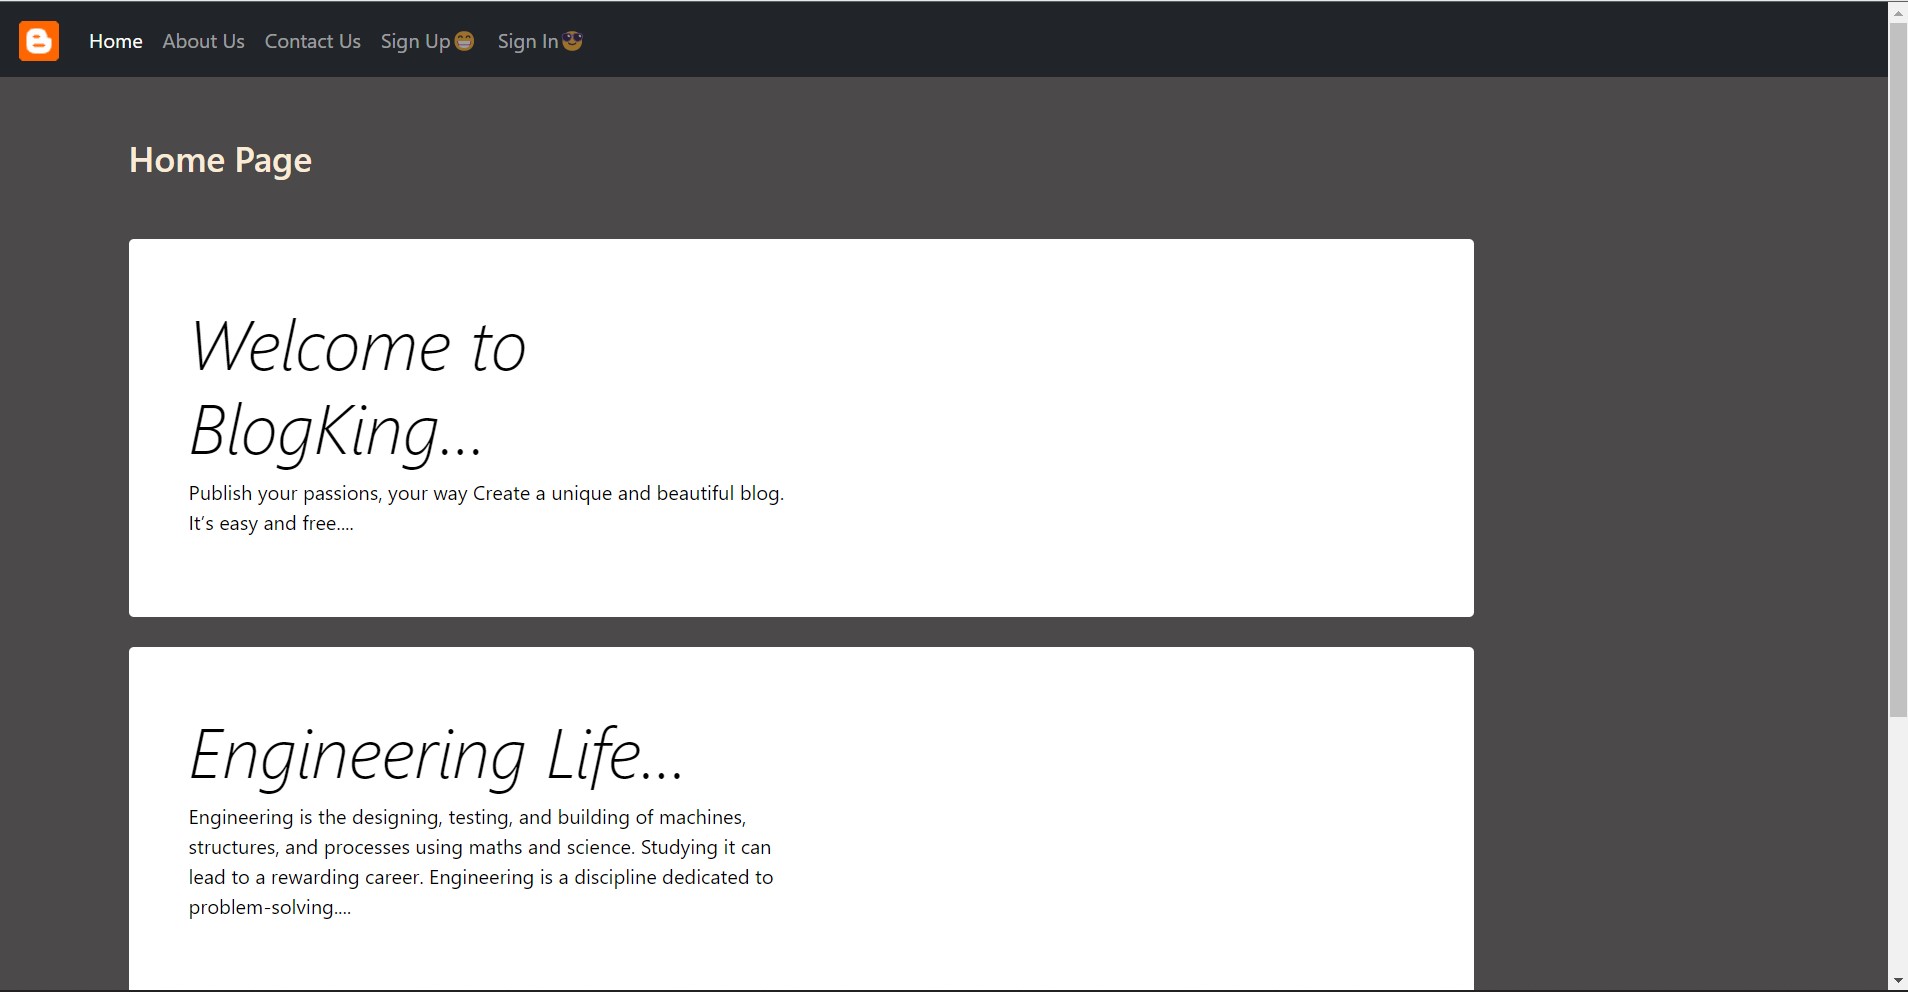Screen dimensions: 1908x992
Task: Click the Engineering Life post description text
Action: [480, 861]
